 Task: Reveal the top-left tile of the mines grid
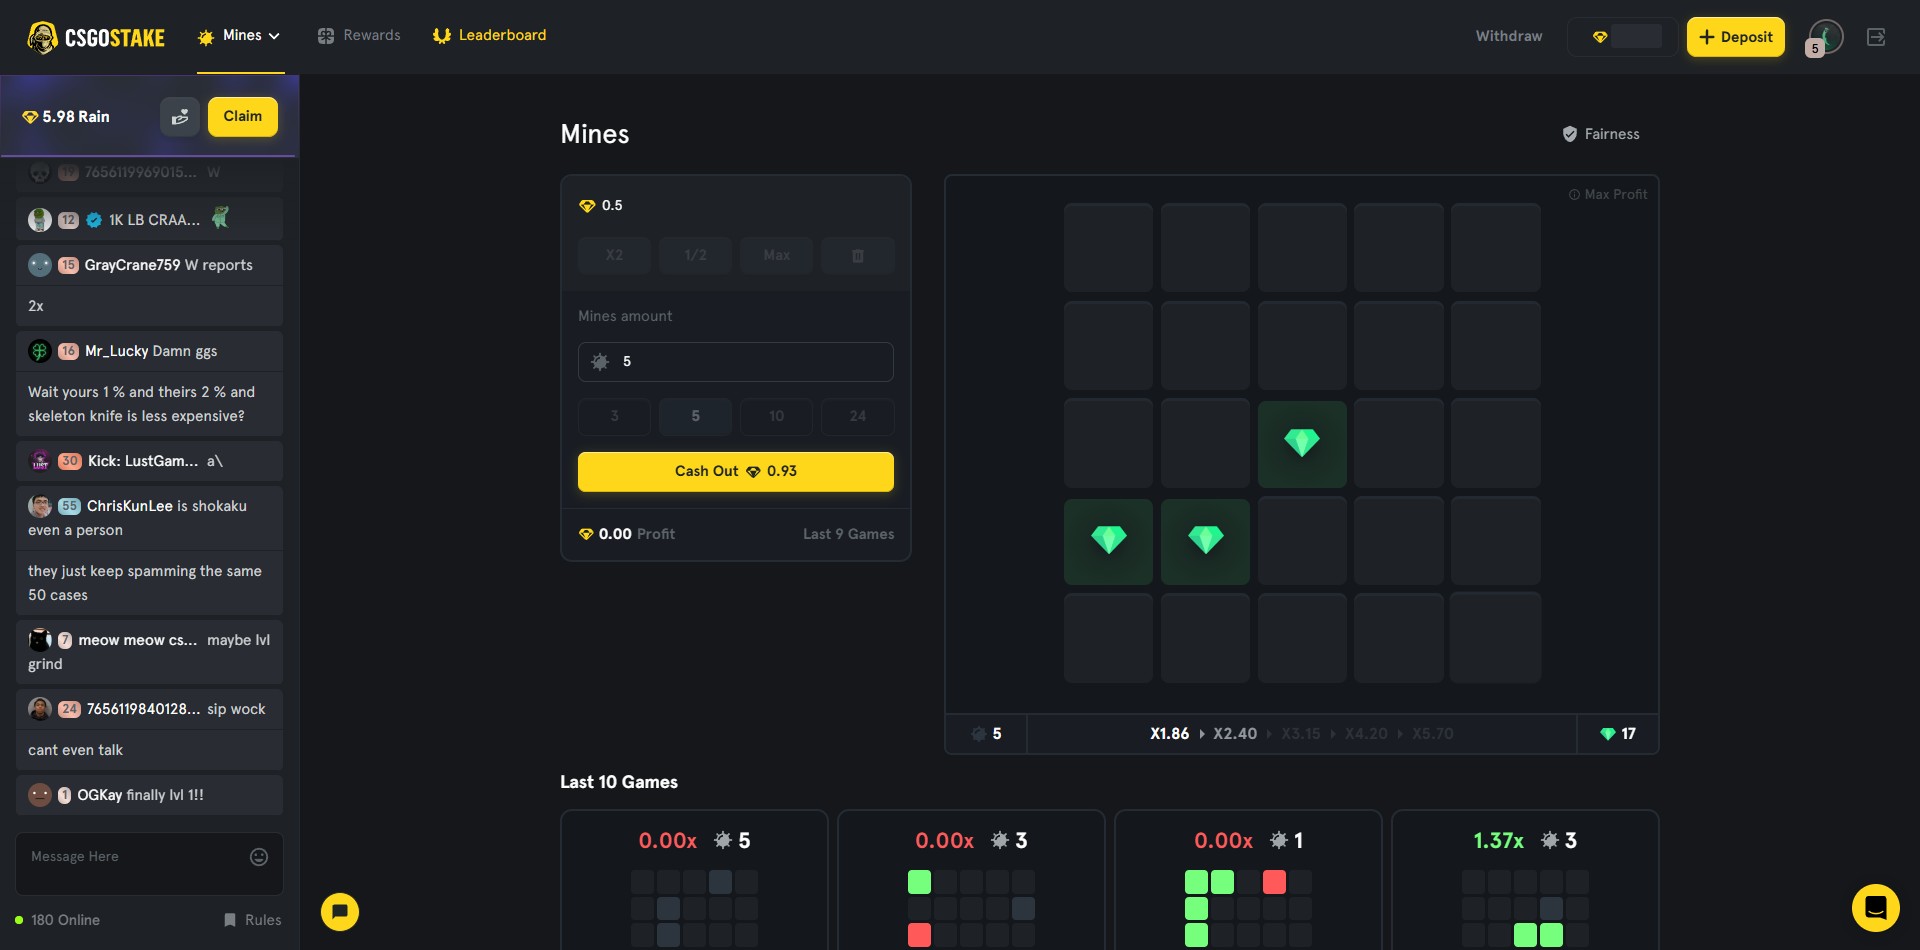(1108, 248)
